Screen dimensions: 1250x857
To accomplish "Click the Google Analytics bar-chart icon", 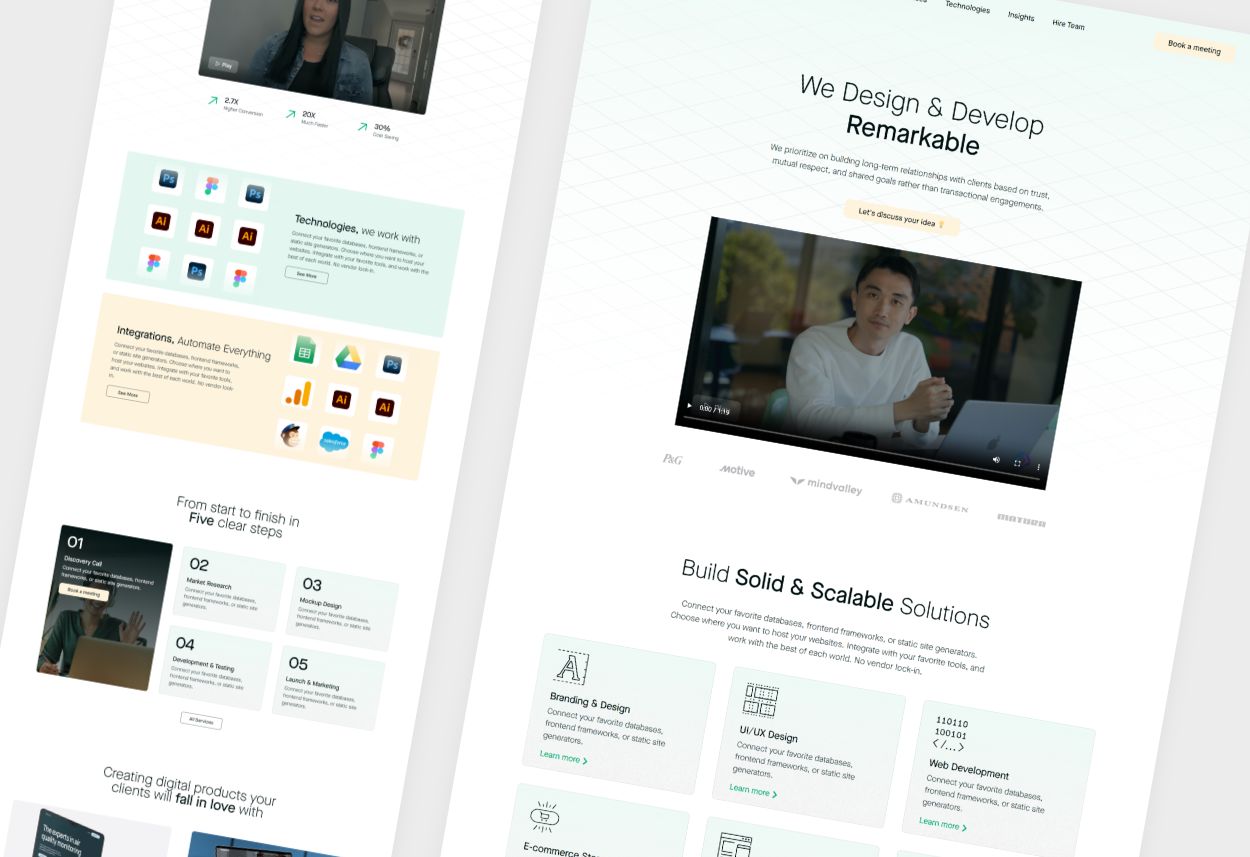I will (297, 392).
